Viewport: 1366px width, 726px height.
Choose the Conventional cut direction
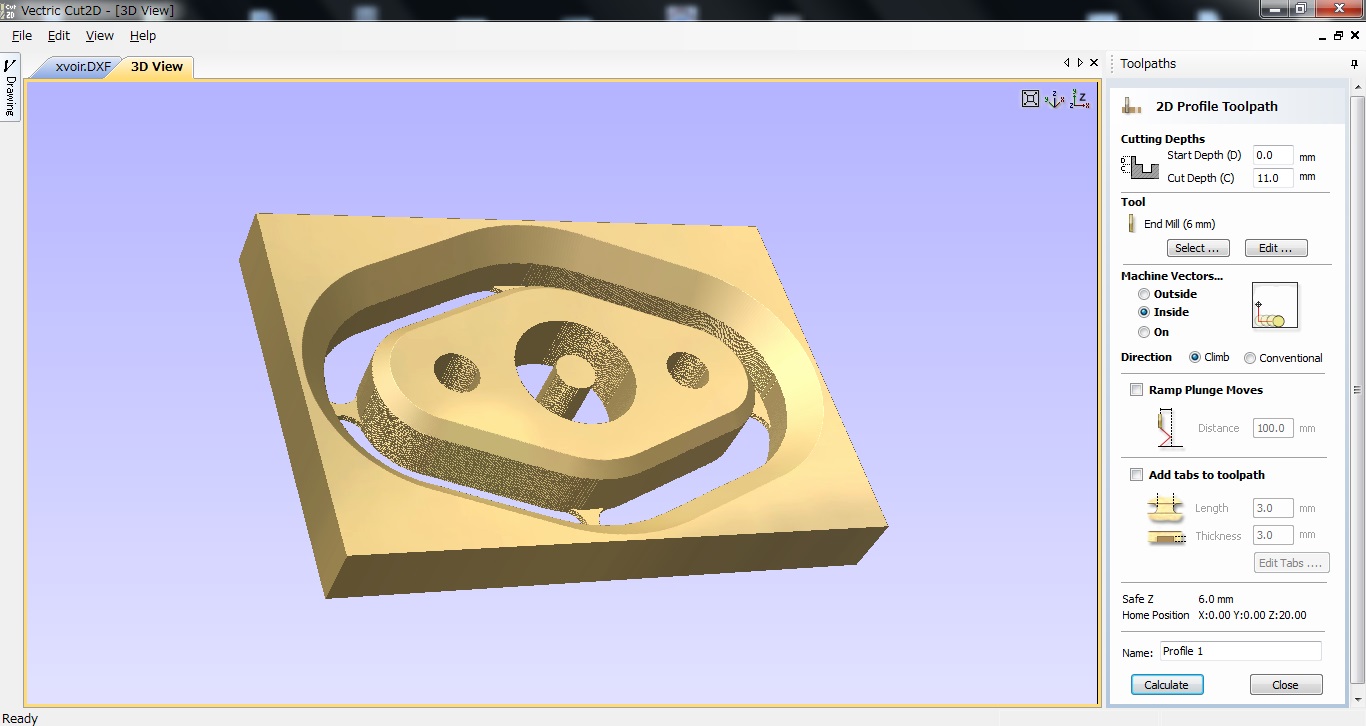point(1250,358)
